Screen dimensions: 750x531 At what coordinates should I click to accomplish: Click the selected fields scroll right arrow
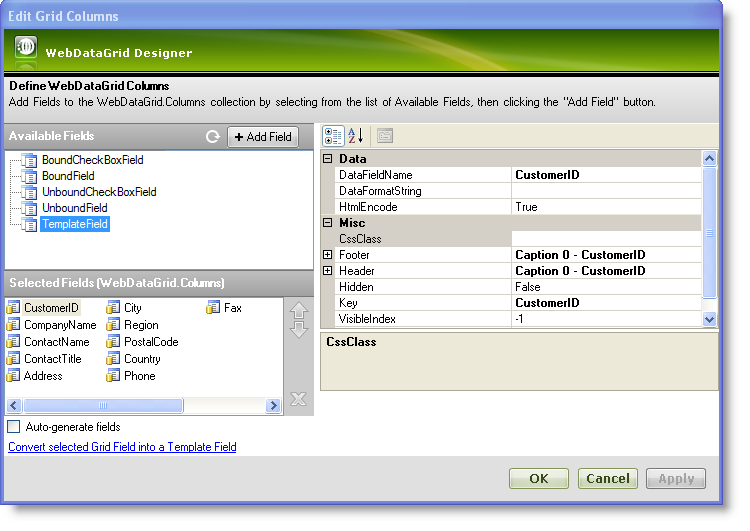click(x=273, y=405)
